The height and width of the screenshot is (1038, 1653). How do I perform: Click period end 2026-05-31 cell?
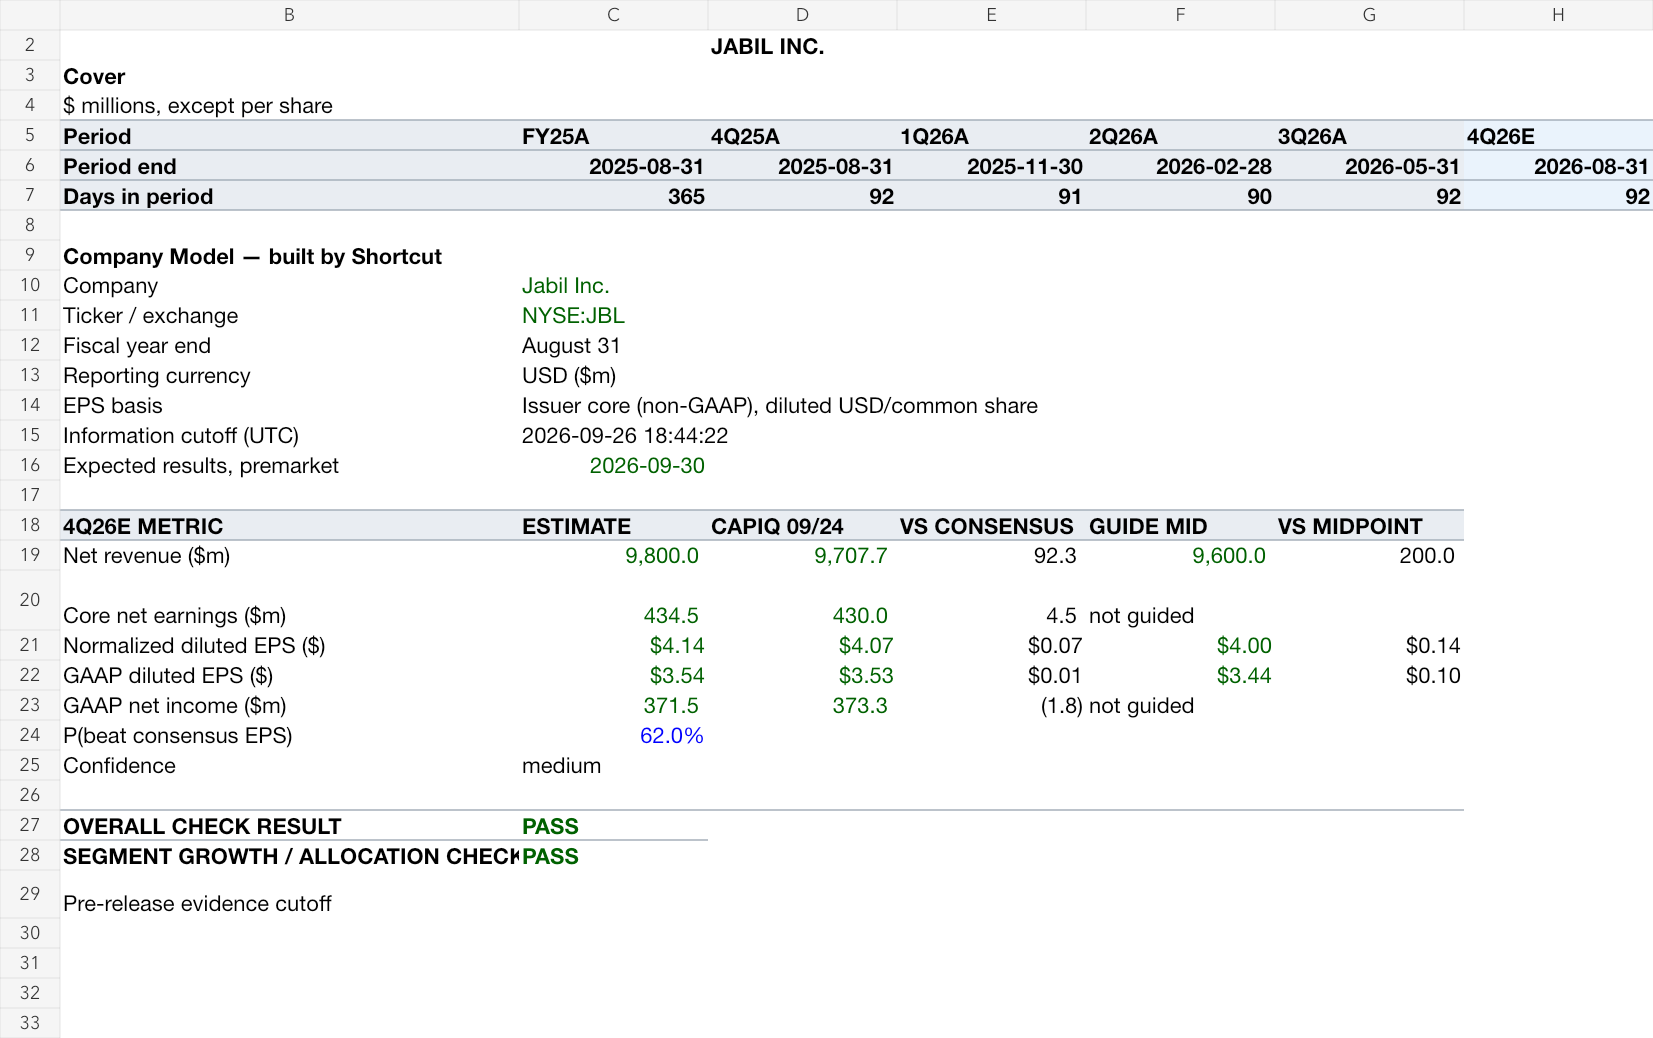[1369, 166]
